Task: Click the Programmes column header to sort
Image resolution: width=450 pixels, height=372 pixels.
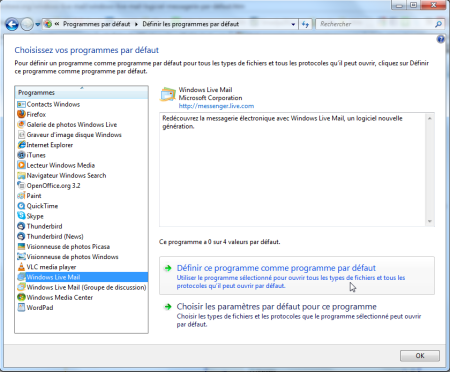Action: coord(81,93)
